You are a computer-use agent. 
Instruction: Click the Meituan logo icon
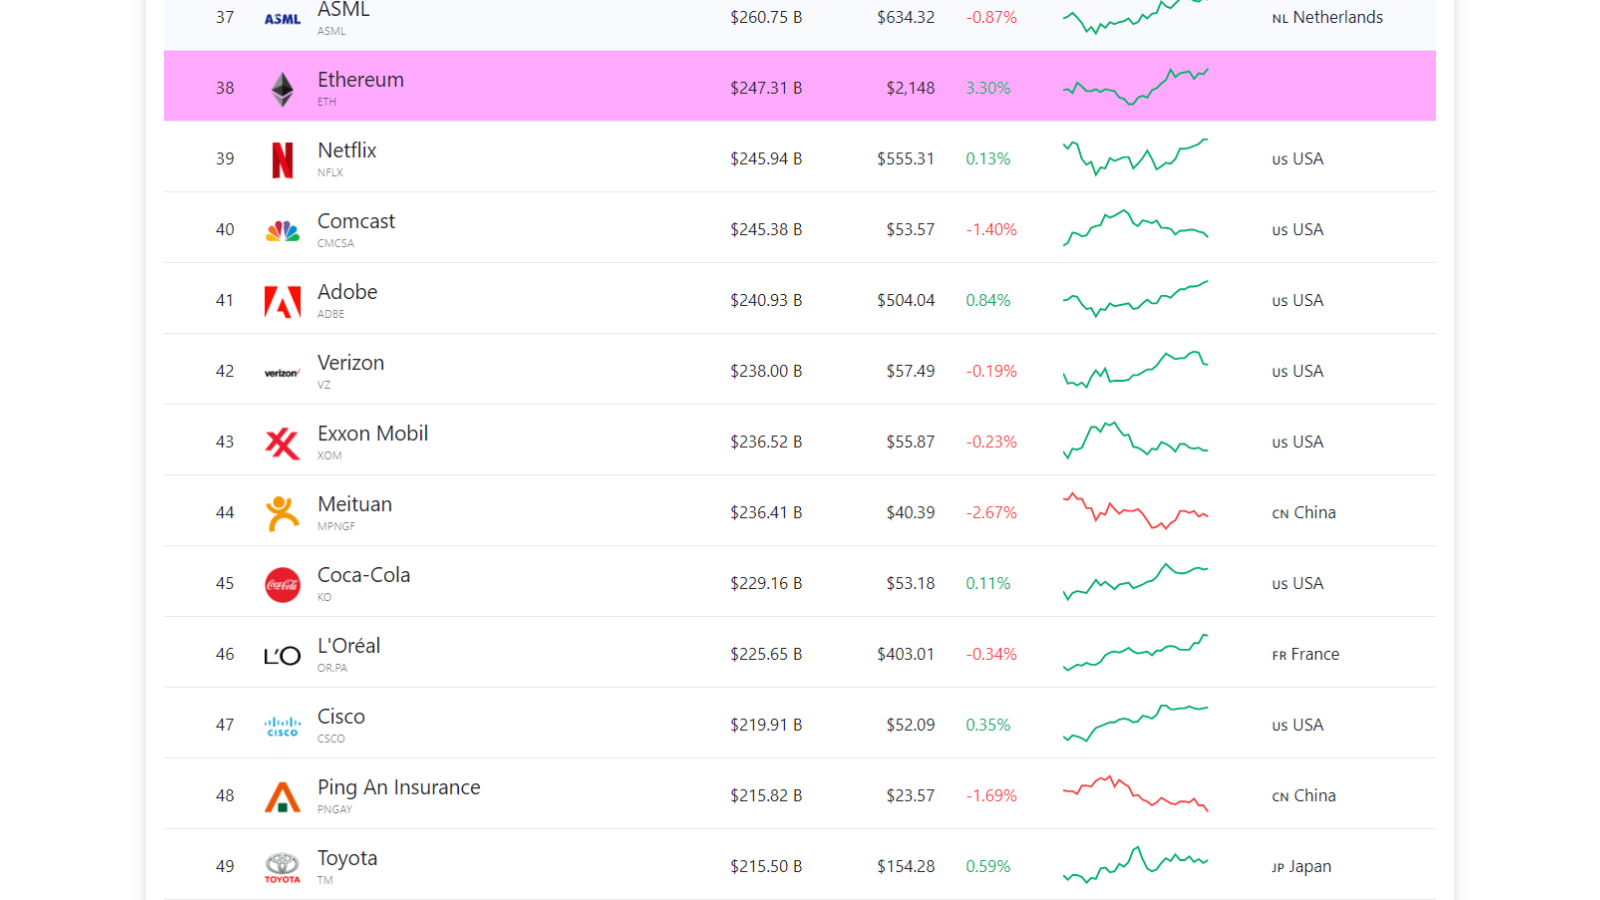[x=282, y=514]
